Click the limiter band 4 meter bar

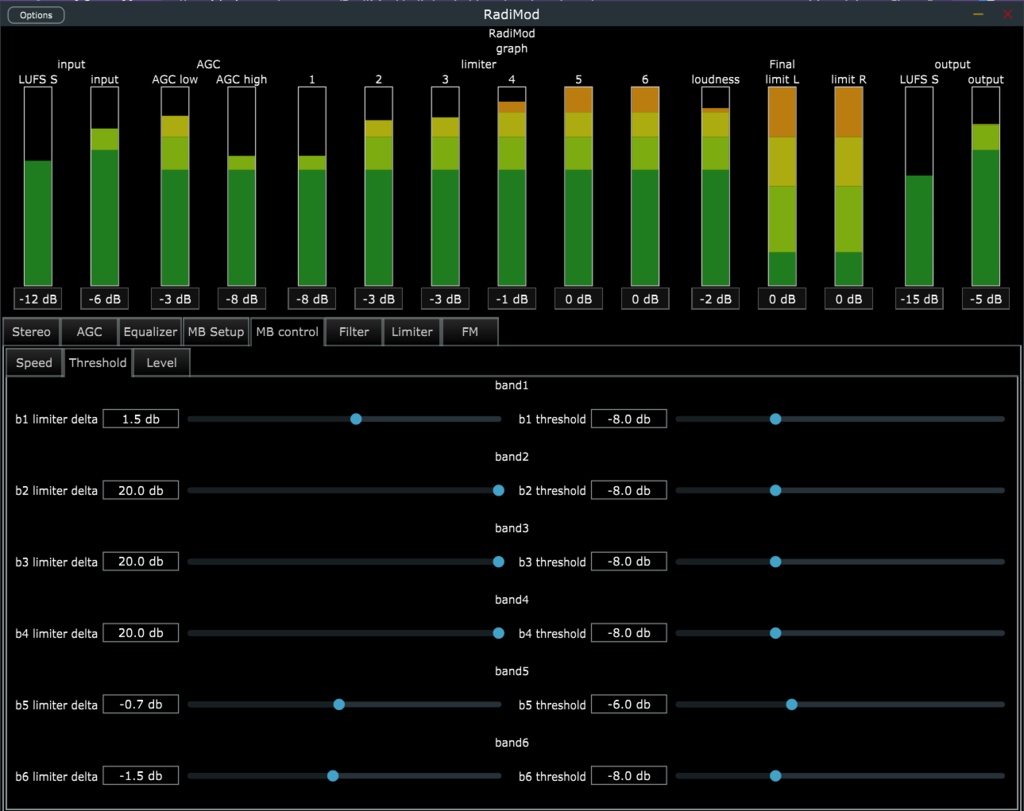[512, 186]
